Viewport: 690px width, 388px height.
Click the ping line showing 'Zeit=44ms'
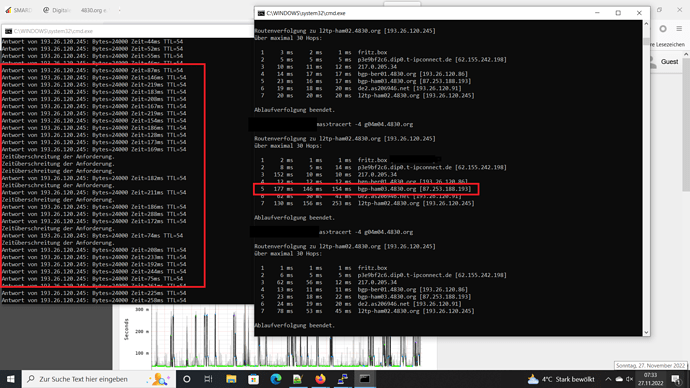click(x=92, y=41)
